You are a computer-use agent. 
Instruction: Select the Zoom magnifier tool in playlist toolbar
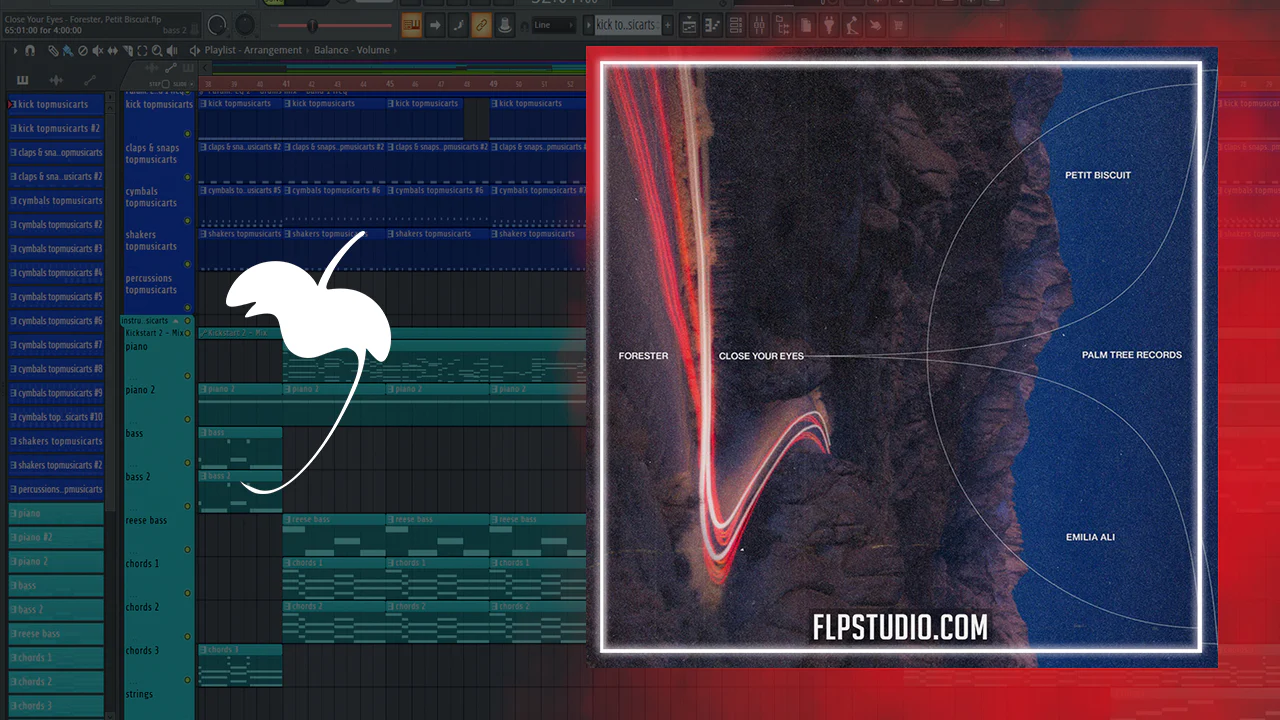[158, 50]
